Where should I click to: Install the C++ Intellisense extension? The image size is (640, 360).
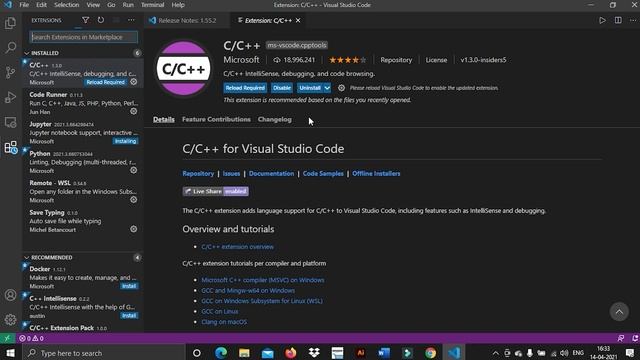(129, 316)
